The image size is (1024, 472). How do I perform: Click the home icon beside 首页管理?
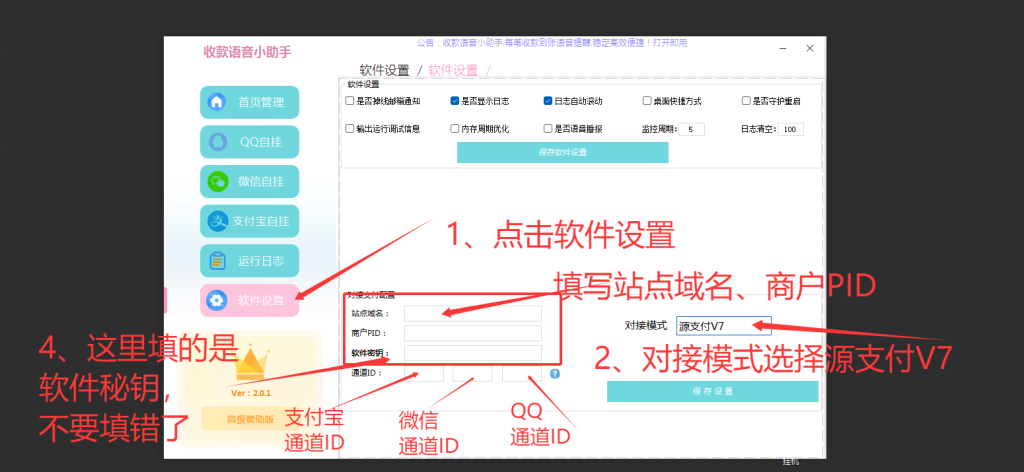216,102
